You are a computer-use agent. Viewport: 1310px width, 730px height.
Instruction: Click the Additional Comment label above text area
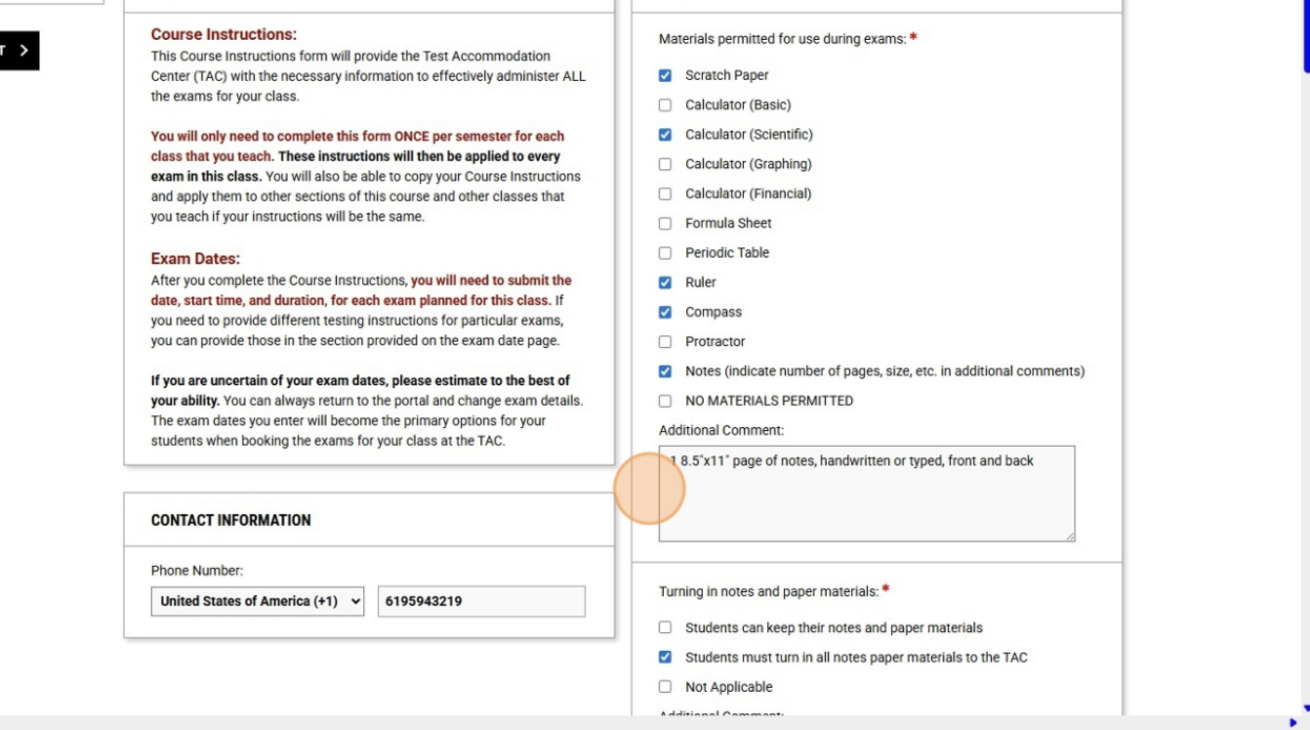pyautogui.click(x=721, y=430)
